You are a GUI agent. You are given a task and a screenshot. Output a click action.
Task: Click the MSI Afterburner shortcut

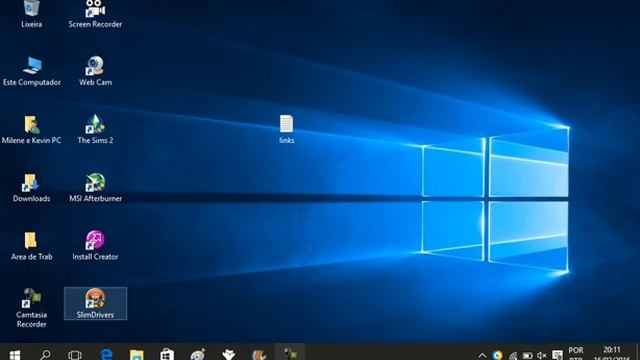pos(95,188)
